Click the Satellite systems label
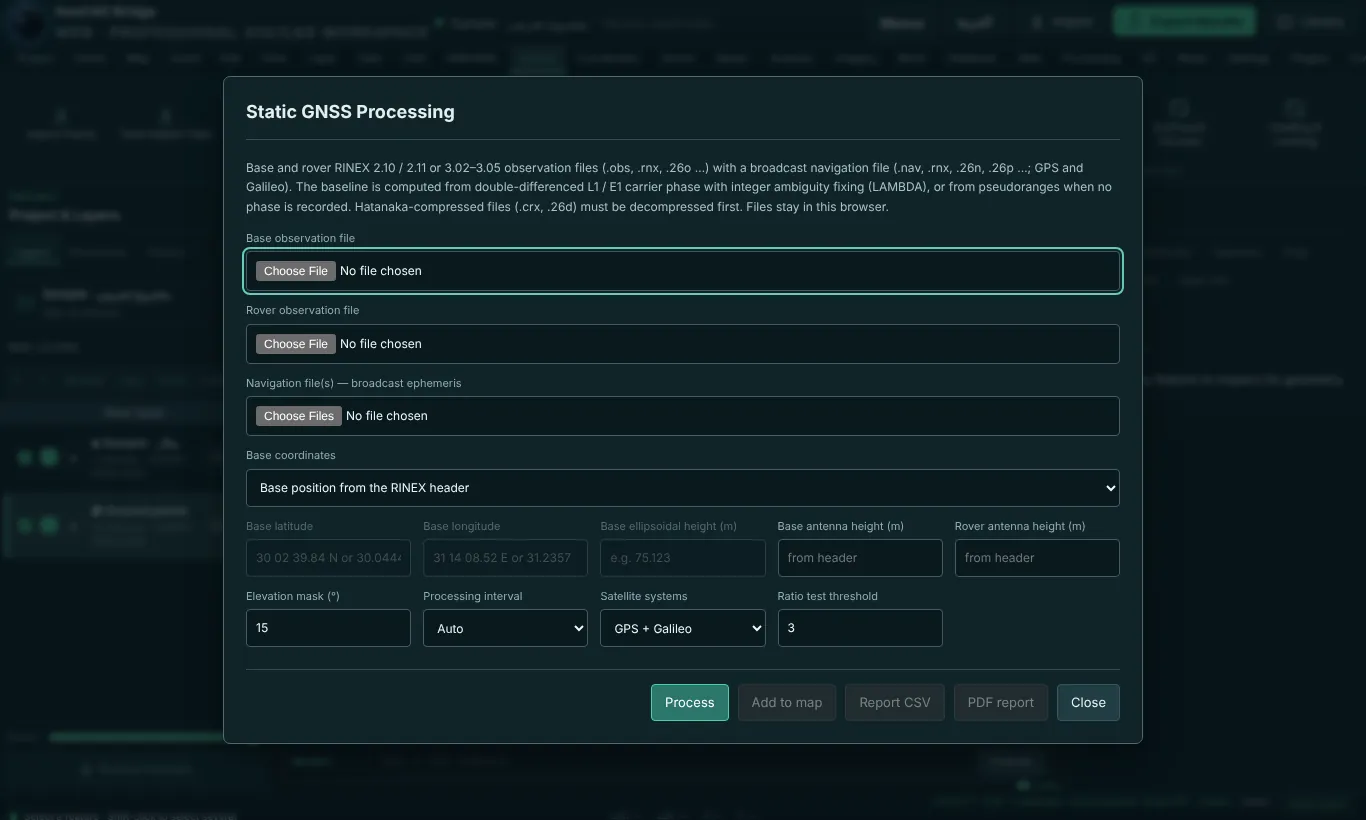This screenshot has height=820, width=1366. coord(644,596)
